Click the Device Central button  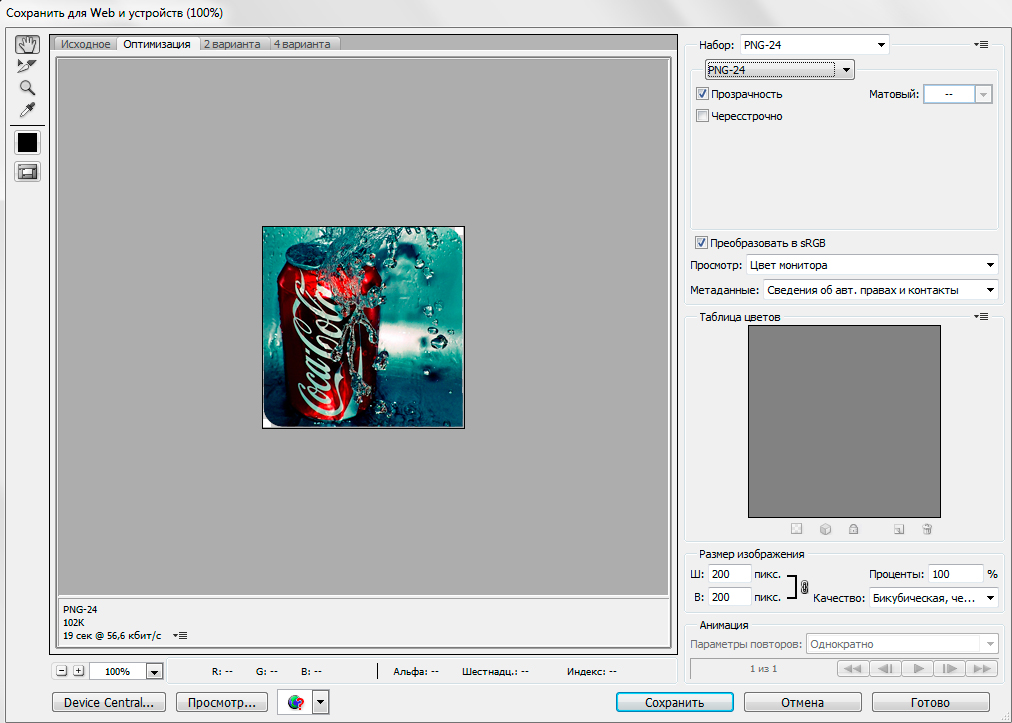109,702
